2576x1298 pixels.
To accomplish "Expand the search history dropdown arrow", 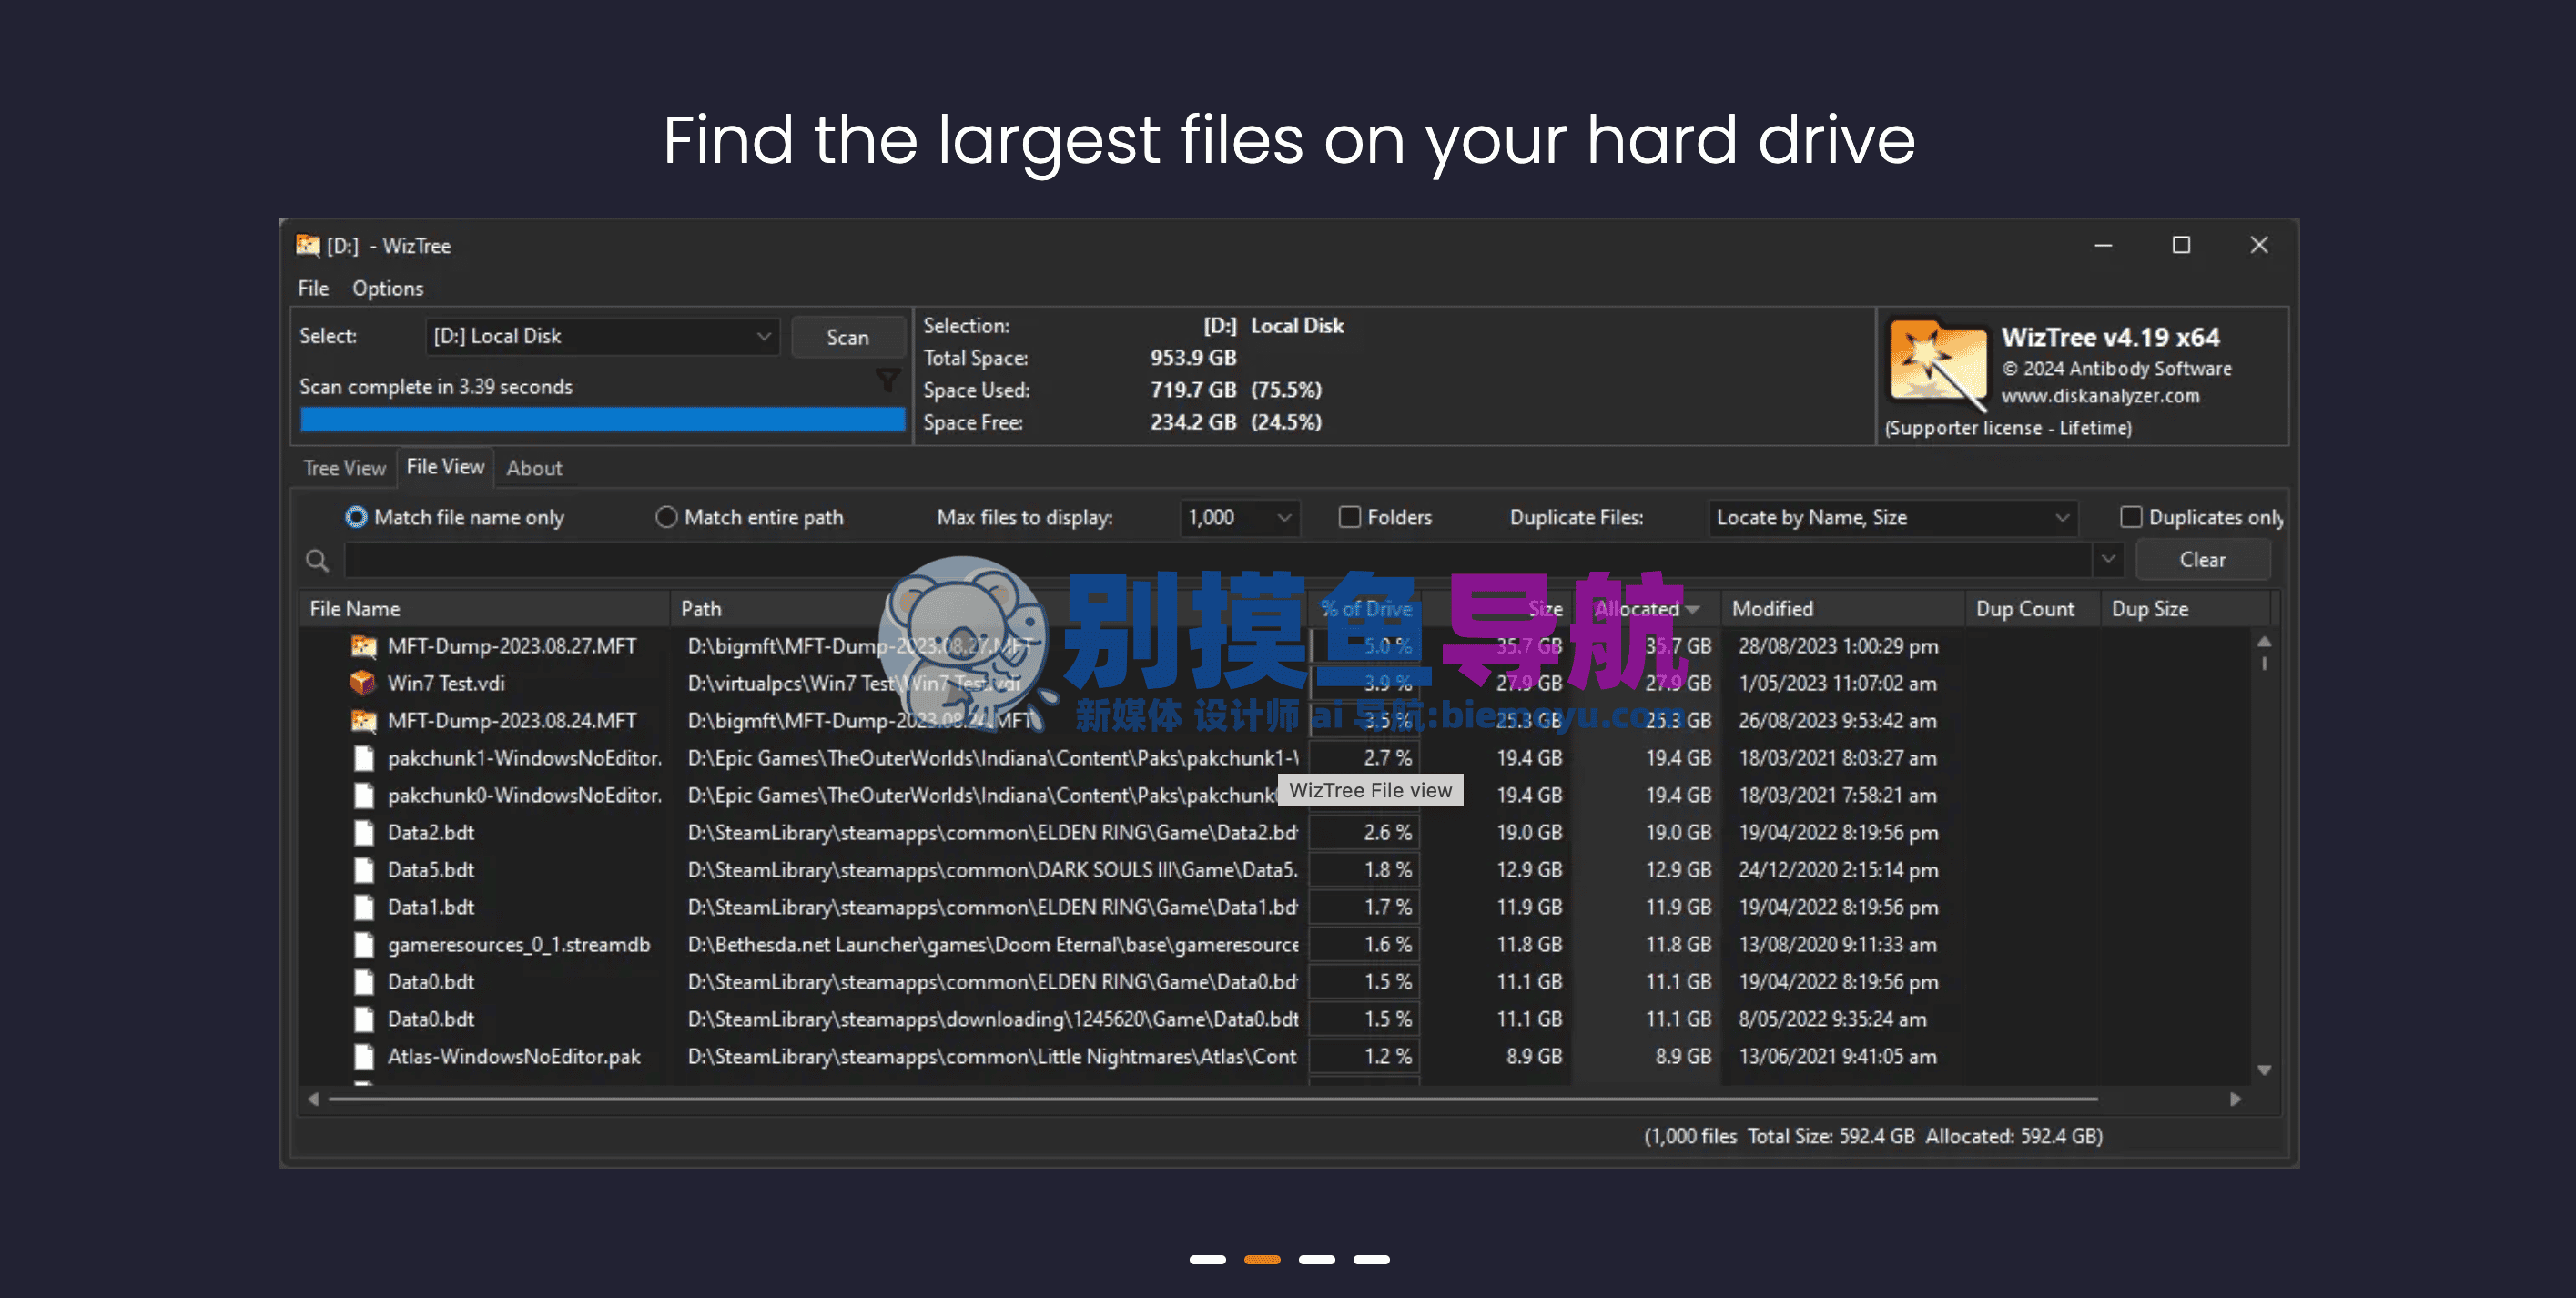I will [2108, 559].
